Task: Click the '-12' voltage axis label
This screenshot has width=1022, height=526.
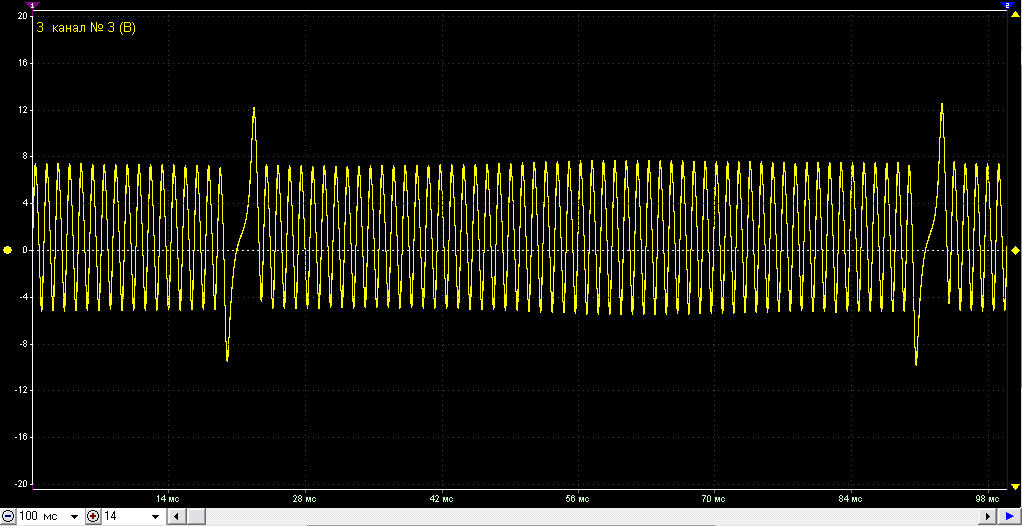Action: [x=20, y=390]
